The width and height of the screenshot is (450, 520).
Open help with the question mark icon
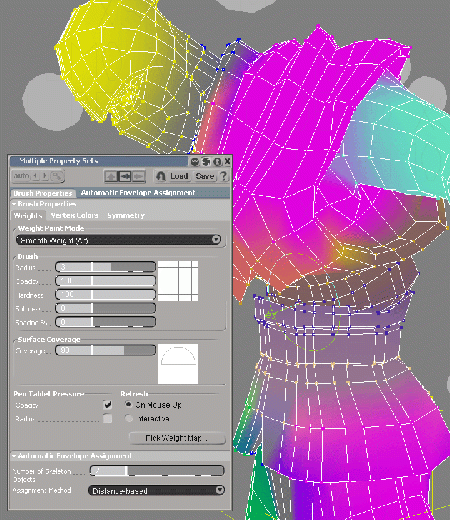[224, 176]
